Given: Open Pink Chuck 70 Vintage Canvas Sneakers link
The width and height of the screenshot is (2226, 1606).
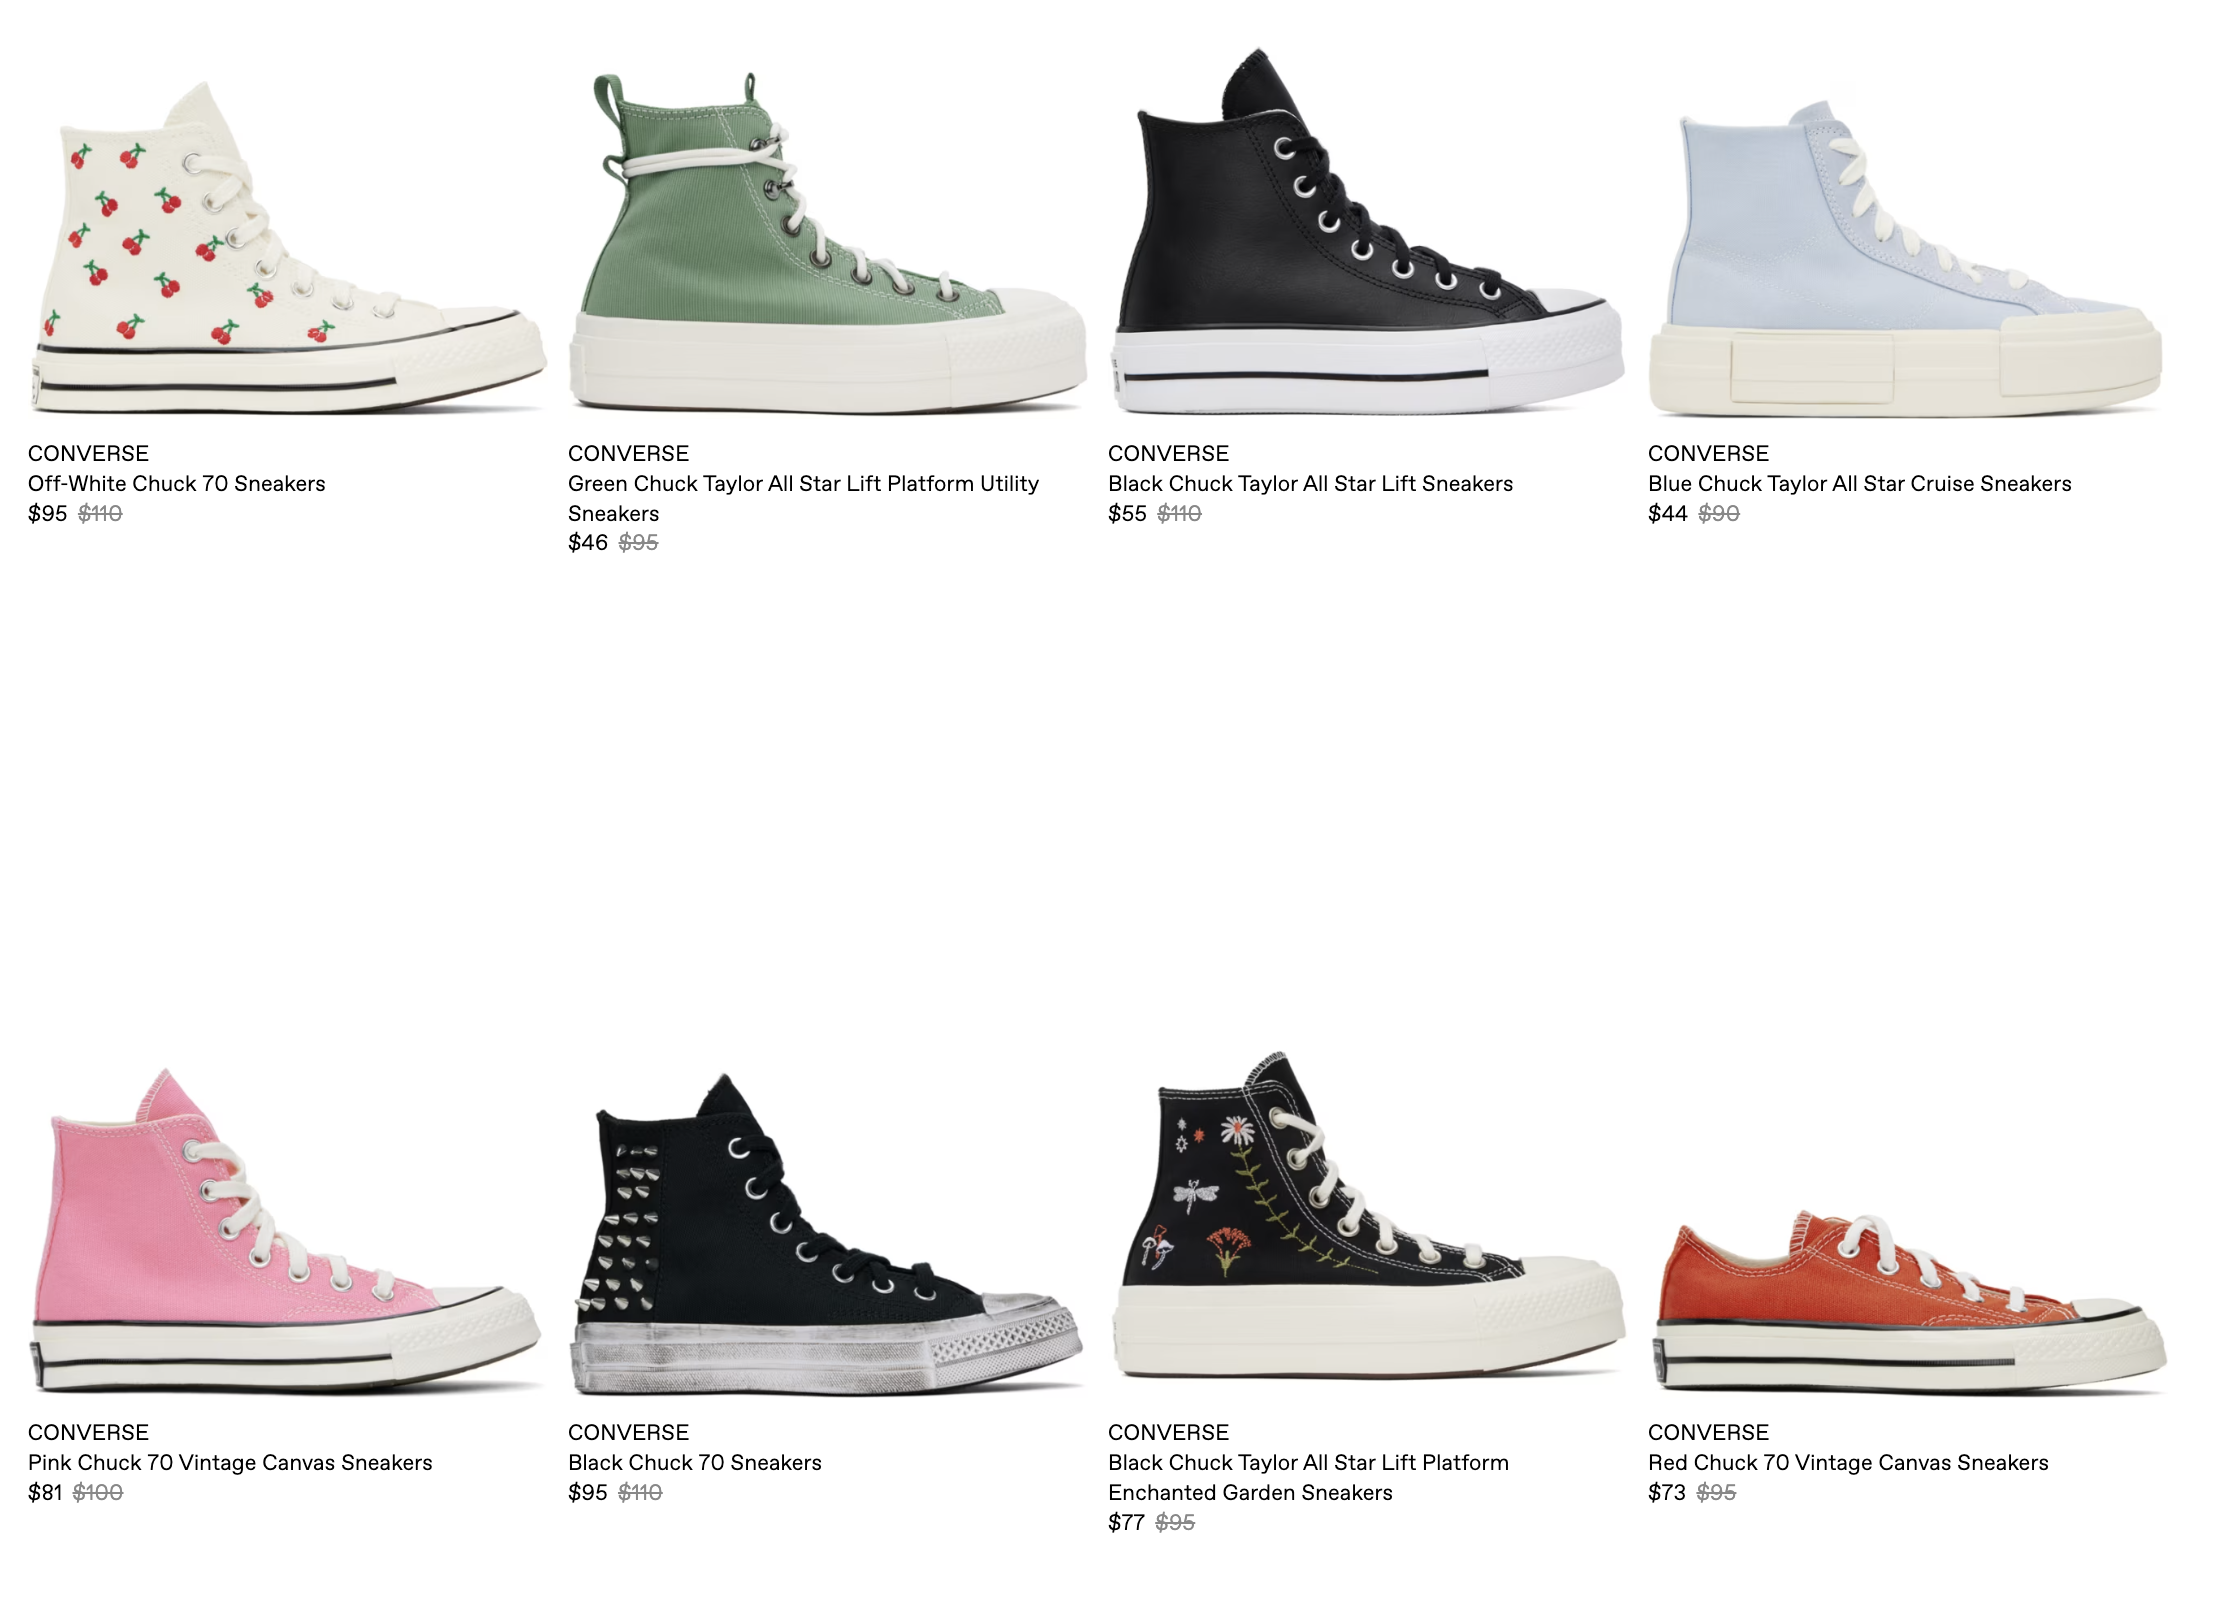Looking at the screenshot, I should click(x=230, y=1463).
